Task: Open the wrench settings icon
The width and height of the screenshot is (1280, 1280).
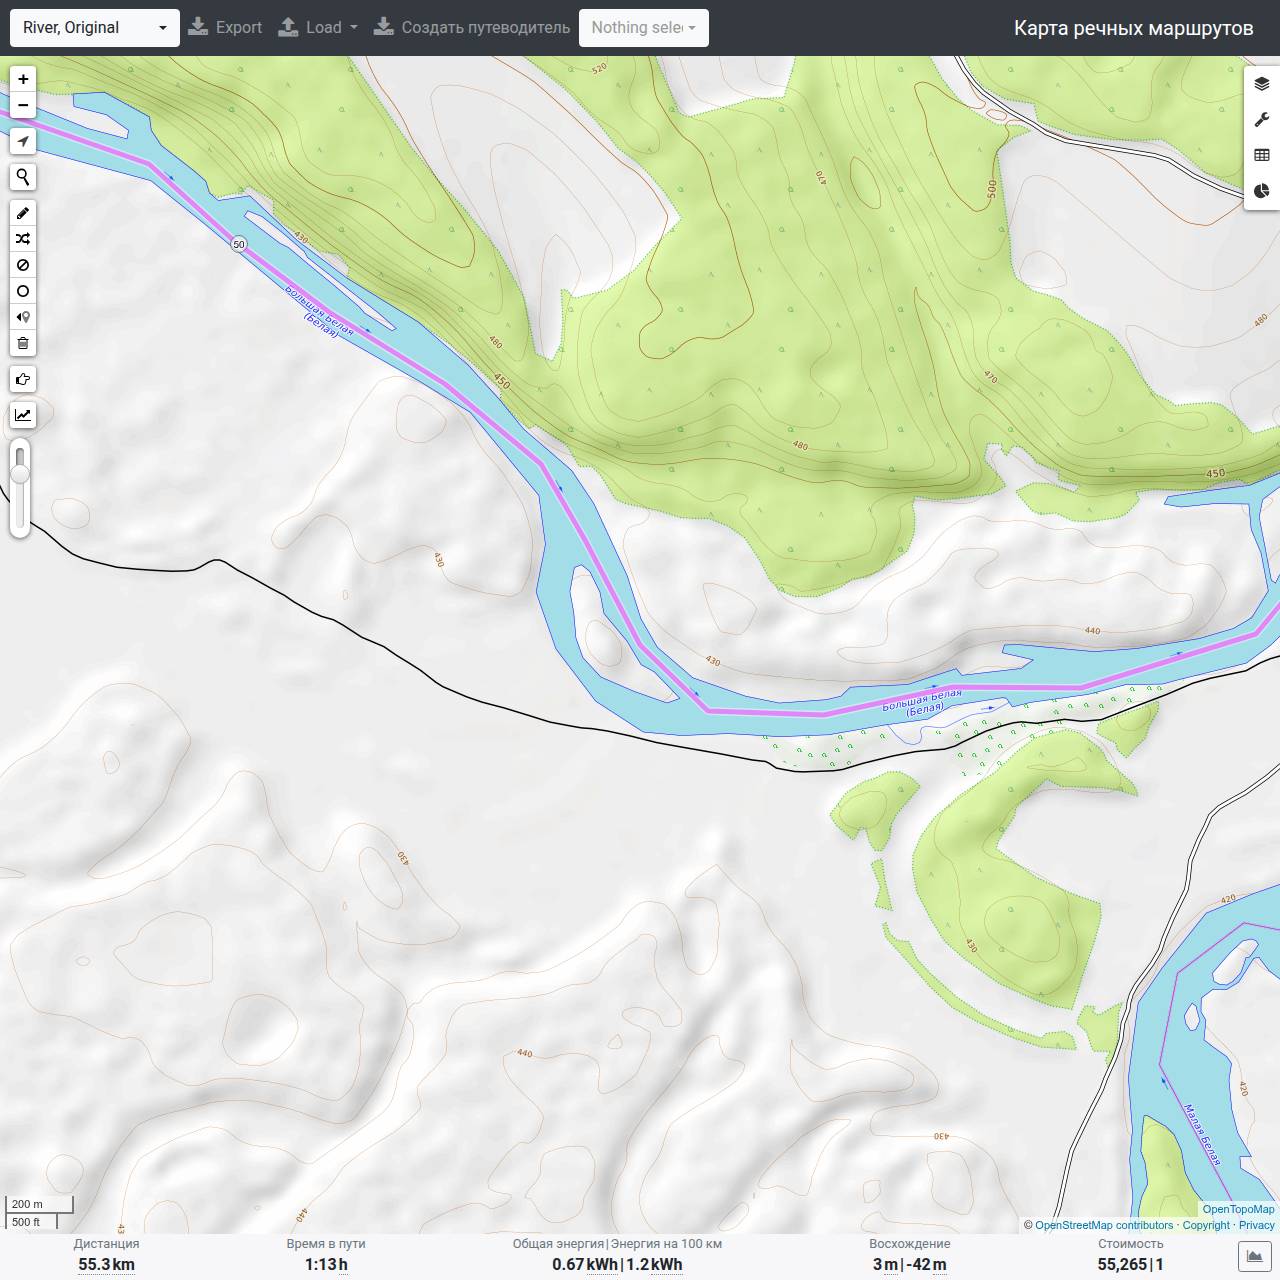Action: click(1261, 120)
